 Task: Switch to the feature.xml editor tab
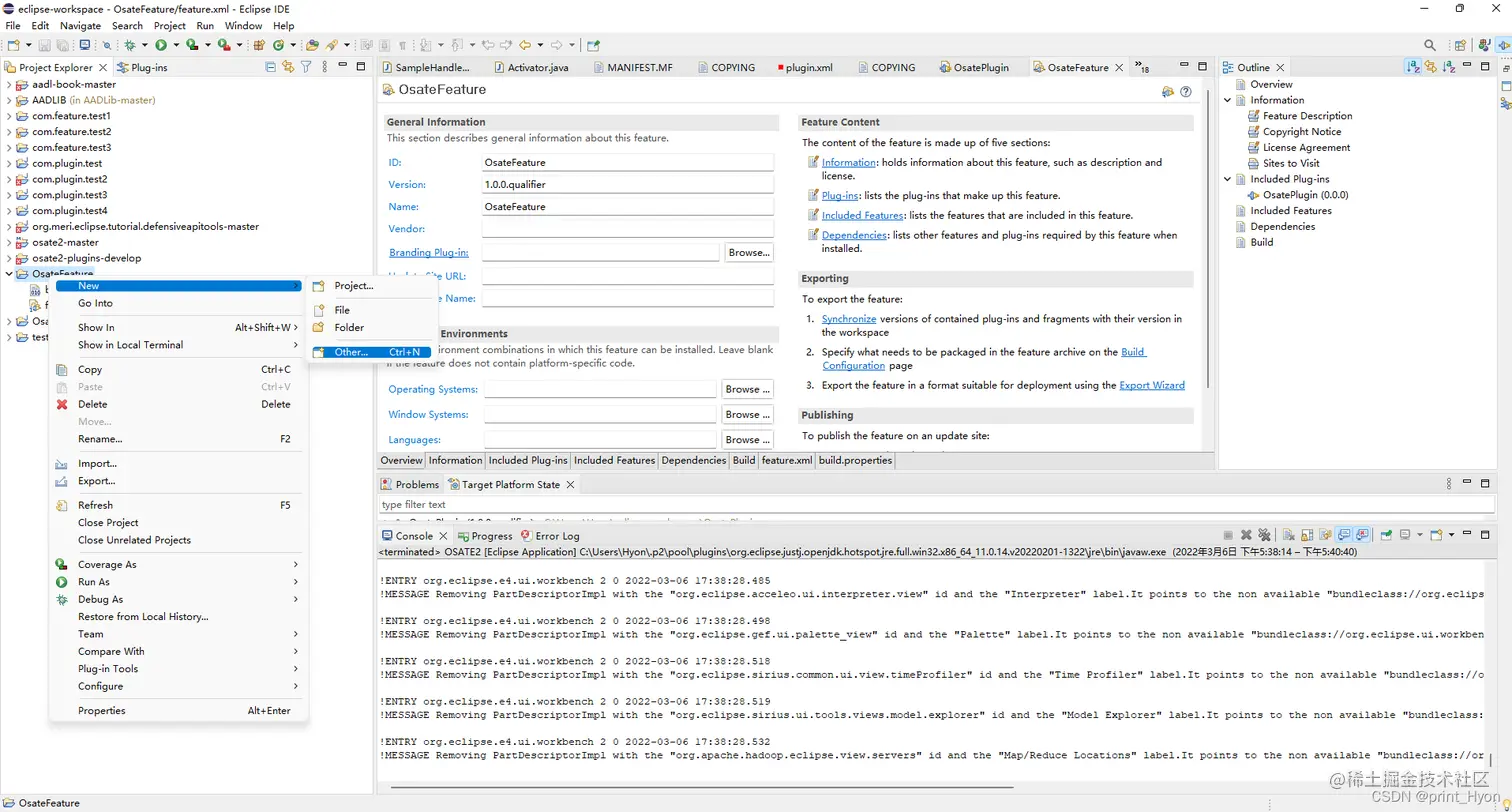[x=786, y=460]
